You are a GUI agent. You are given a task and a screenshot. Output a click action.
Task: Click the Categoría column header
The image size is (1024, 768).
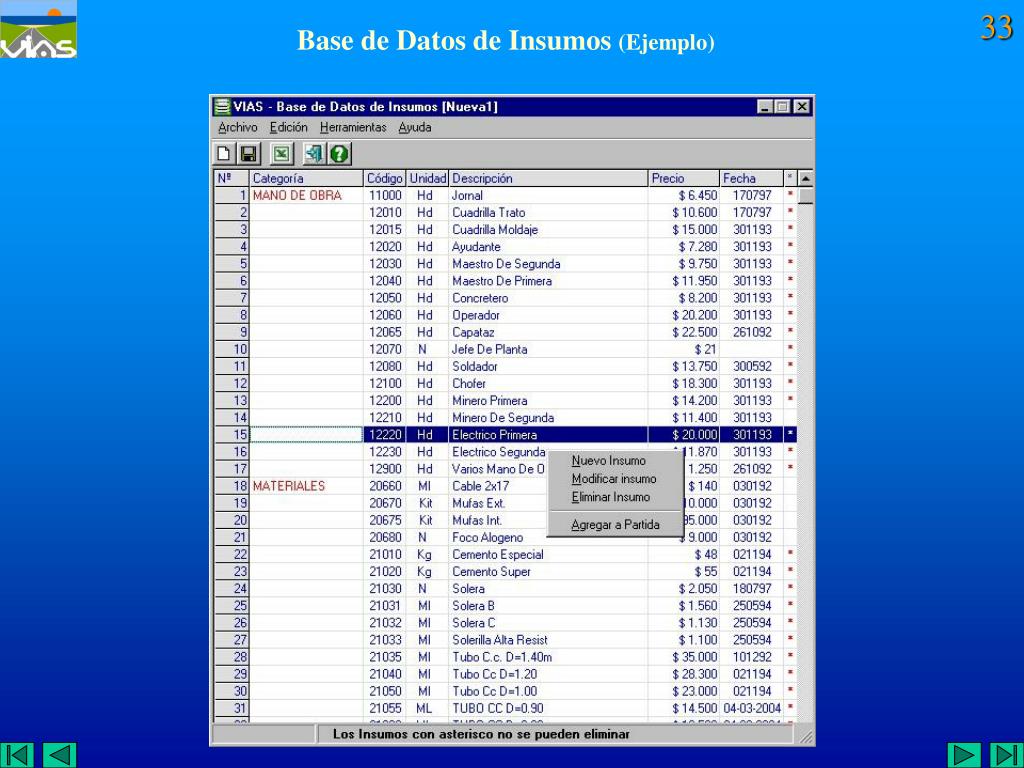pos(306,178)
